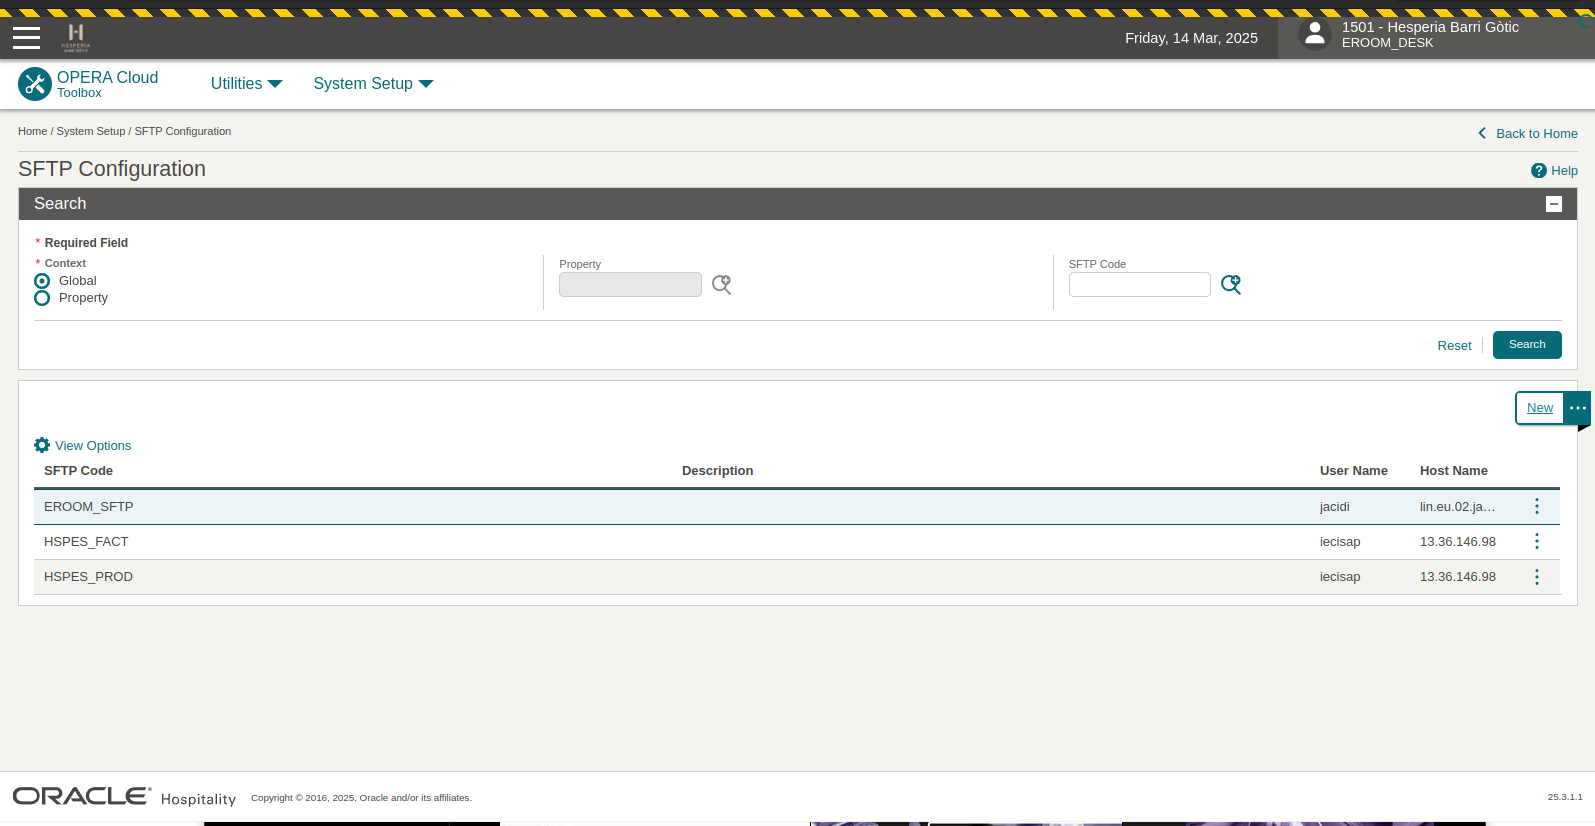Open the Property search magnifier icon
Image resolution: width=1595 pixels, height=826 pixels.
pyautogui.click(x=721, y=285)
